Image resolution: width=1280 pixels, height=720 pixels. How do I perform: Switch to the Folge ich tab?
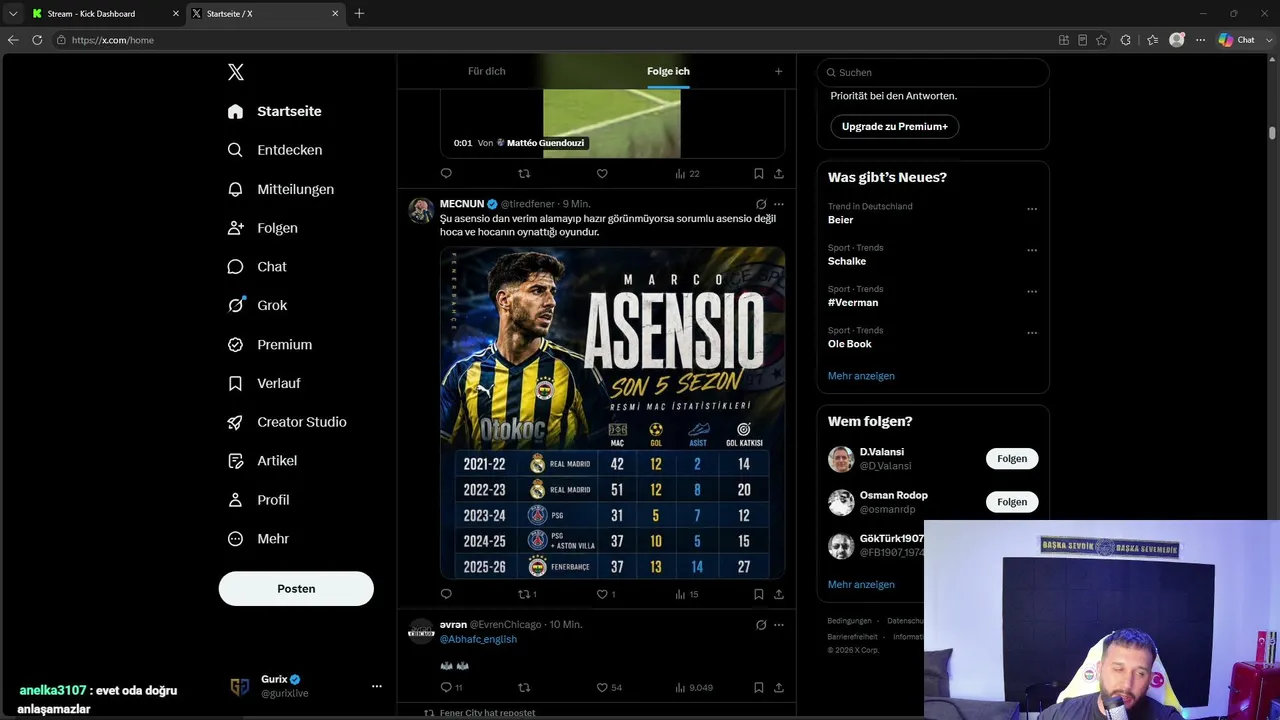[x=668, y=71]
